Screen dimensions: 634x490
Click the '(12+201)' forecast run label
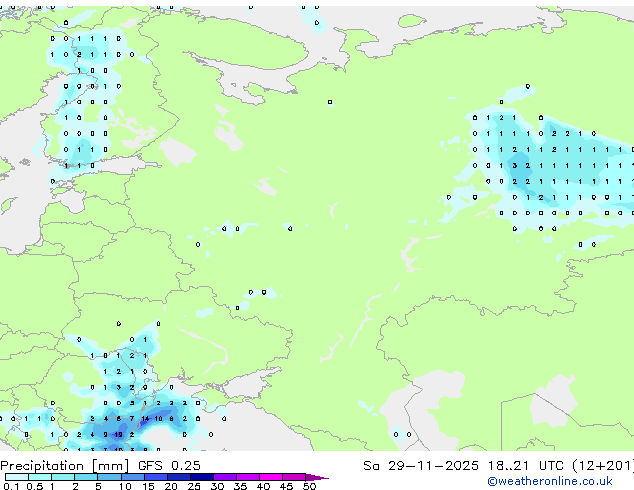(x=603, y=466)
